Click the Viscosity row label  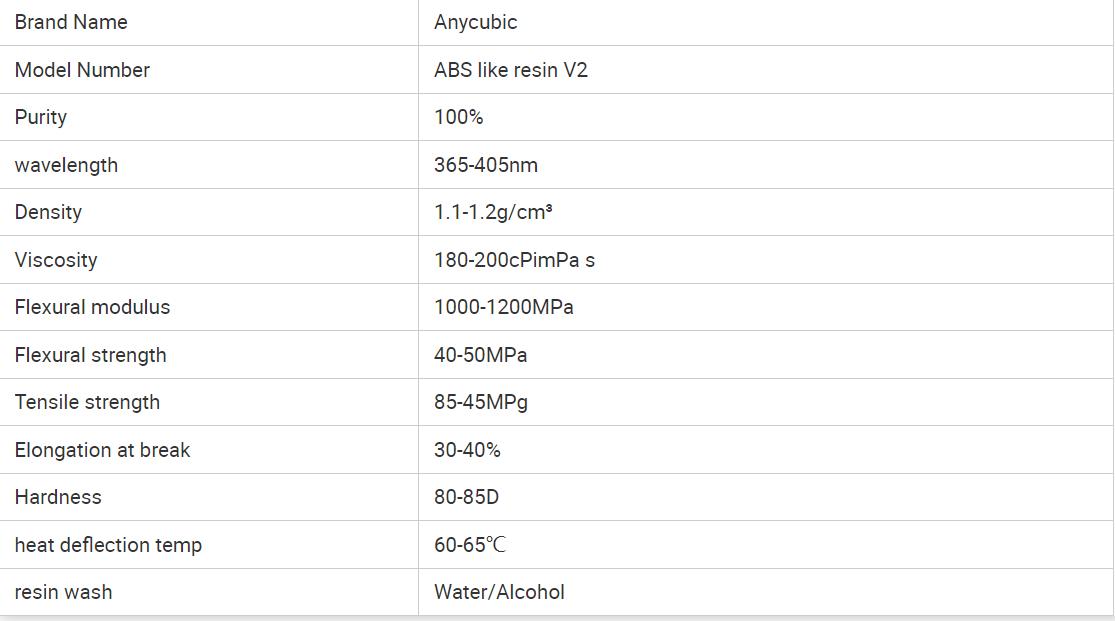(x=56, y=260)
